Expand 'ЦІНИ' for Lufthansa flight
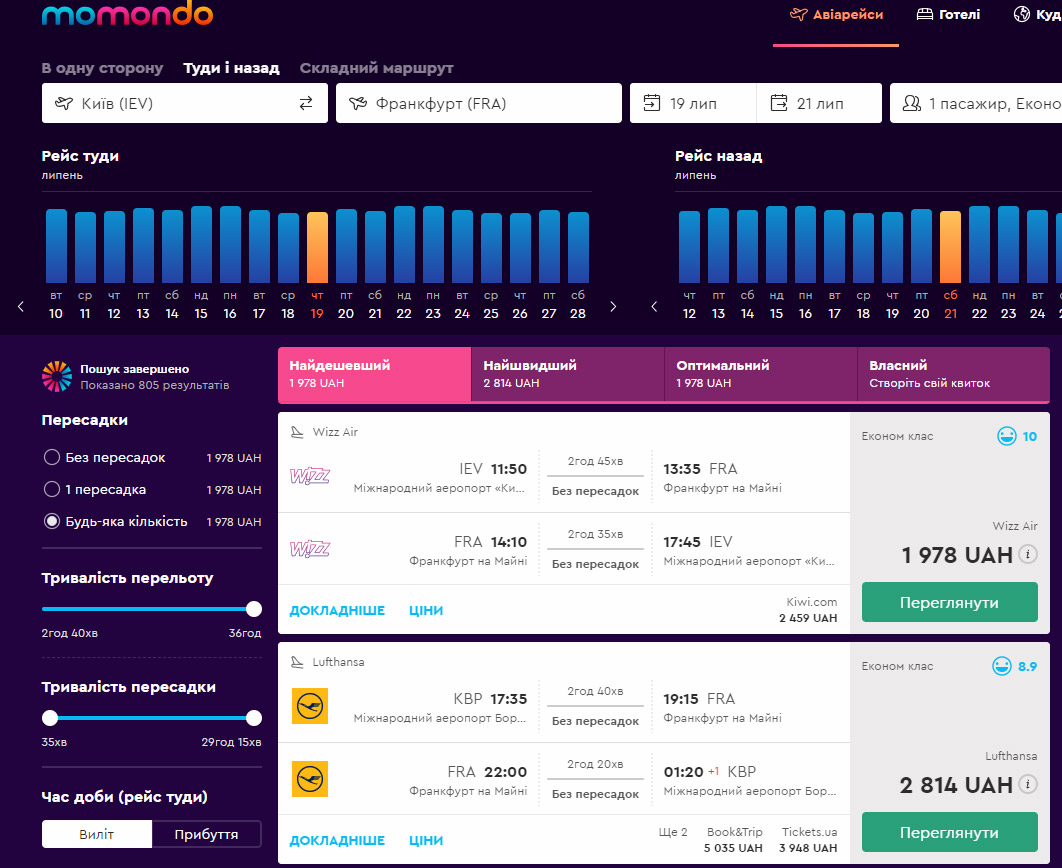1062x868 pixels. click(426, 840)
